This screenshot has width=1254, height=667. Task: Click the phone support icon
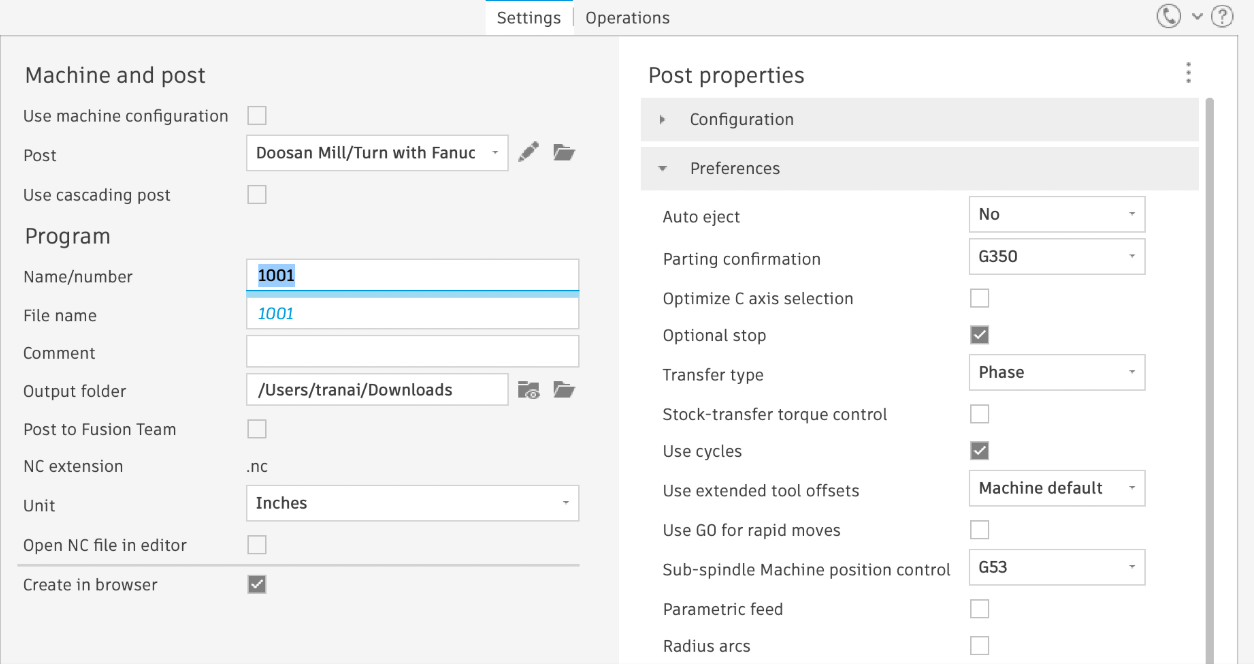tap(1168, 16)
